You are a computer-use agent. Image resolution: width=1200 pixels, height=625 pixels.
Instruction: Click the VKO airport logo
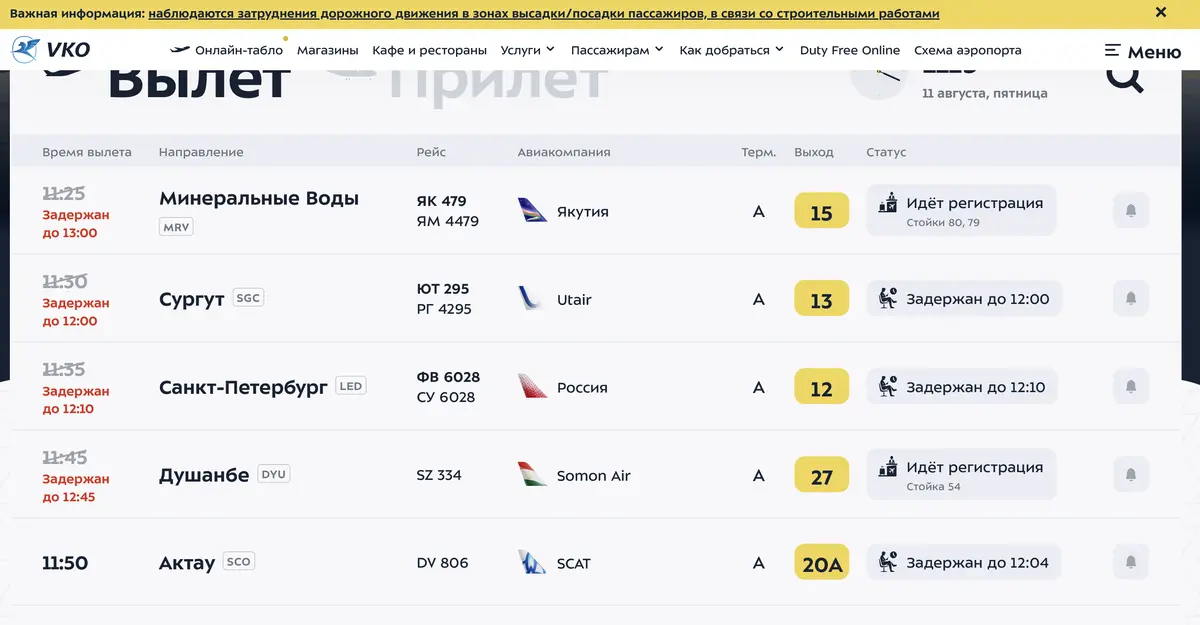point(51,50)
